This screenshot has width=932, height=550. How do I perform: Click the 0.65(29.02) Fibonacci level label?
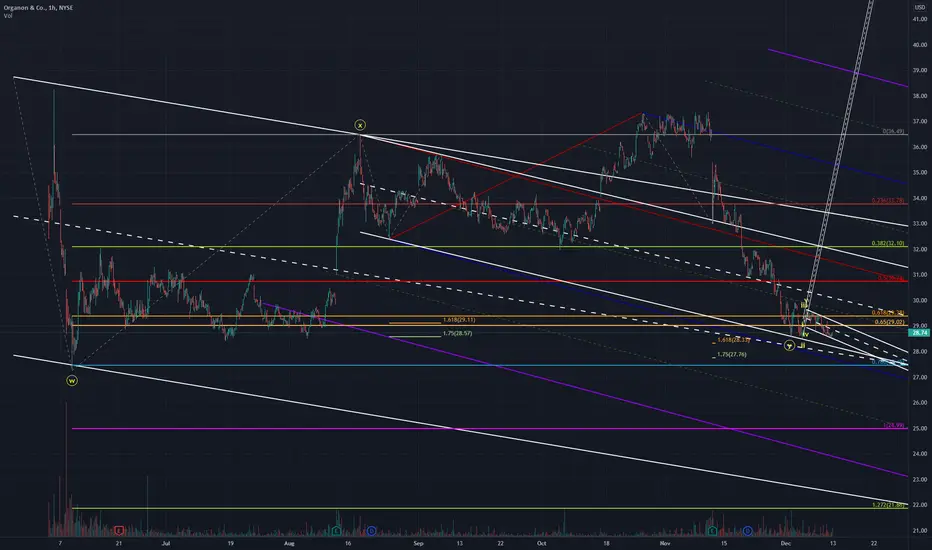click(x=890, y=322)
